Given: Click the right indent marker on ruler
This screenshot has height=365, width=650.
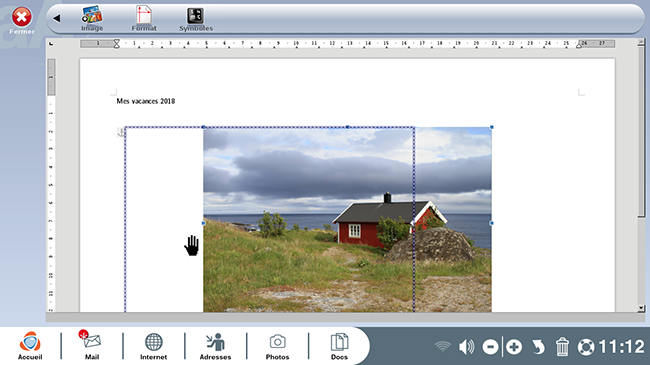Looking at the screenshot, I should pos(579,46).
